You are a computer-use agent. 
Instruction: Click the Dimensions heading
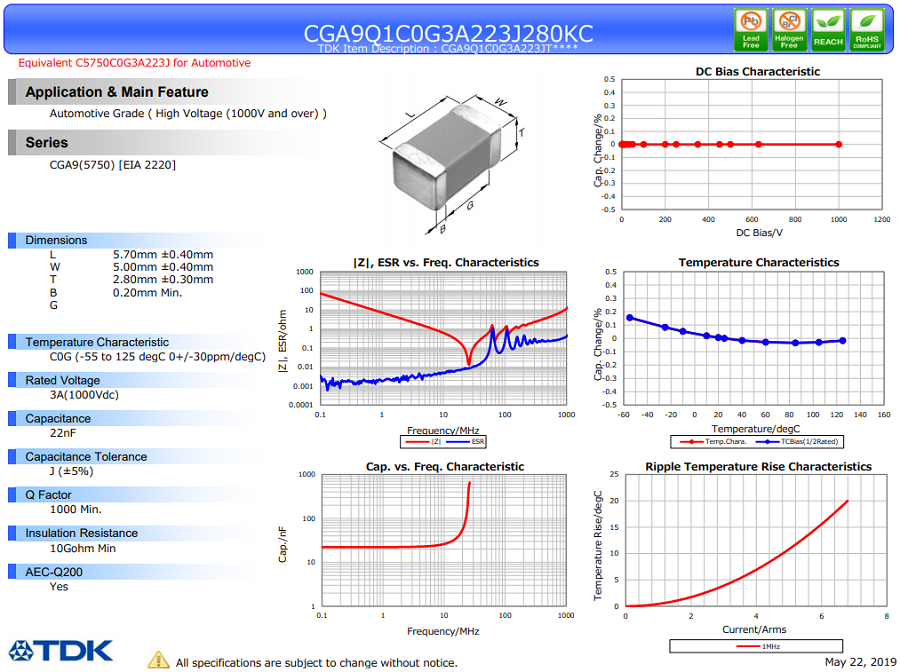click(56, 240)
